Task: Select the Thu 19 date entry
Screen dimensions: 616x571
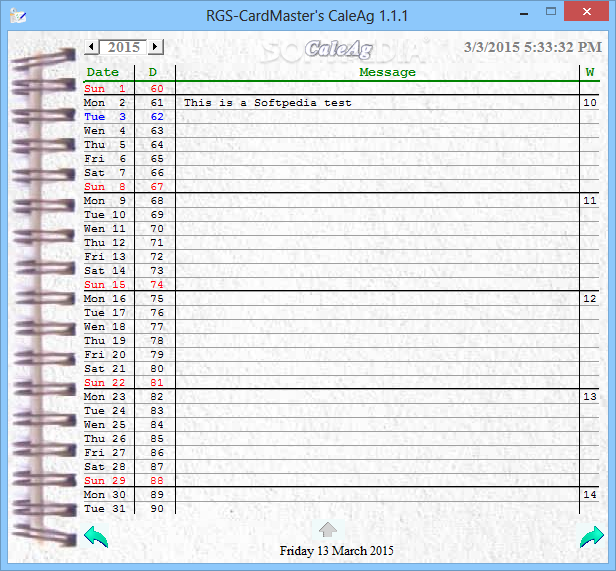Action: [x=104, y=341]
